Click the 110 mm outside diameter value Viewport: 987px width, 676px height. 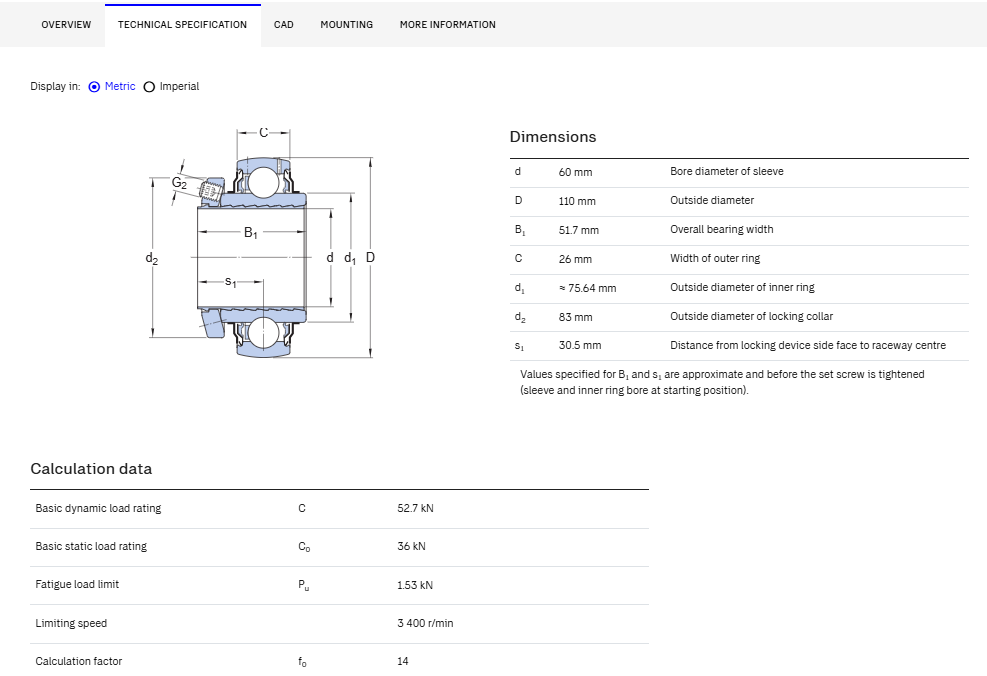[577, 201]
